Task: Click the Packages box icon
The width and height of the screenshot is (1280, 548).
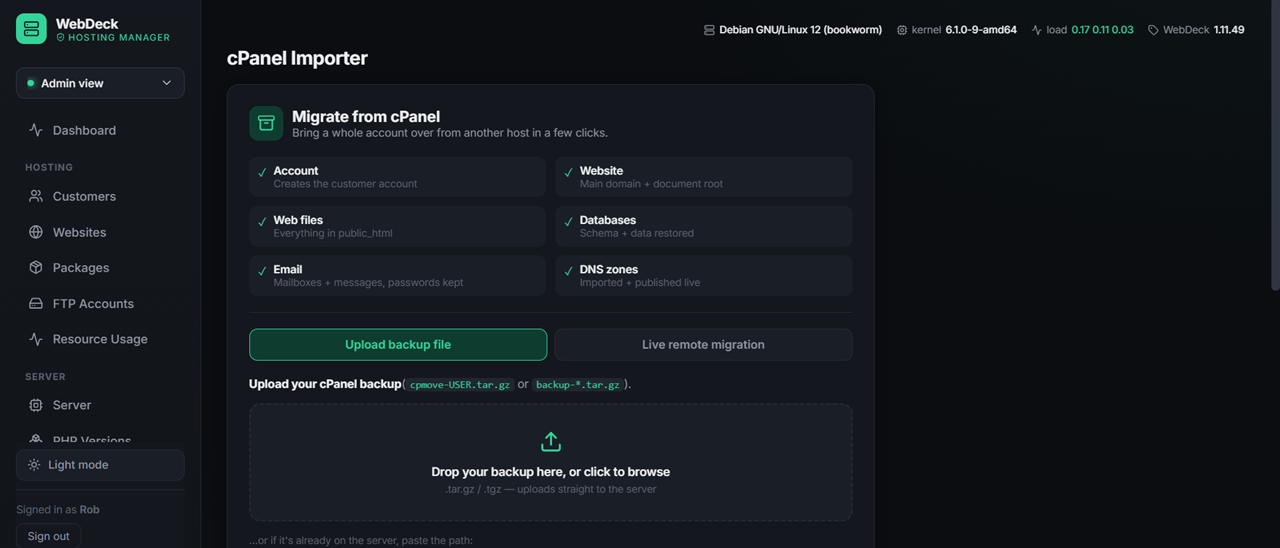Action: (36, 268)
